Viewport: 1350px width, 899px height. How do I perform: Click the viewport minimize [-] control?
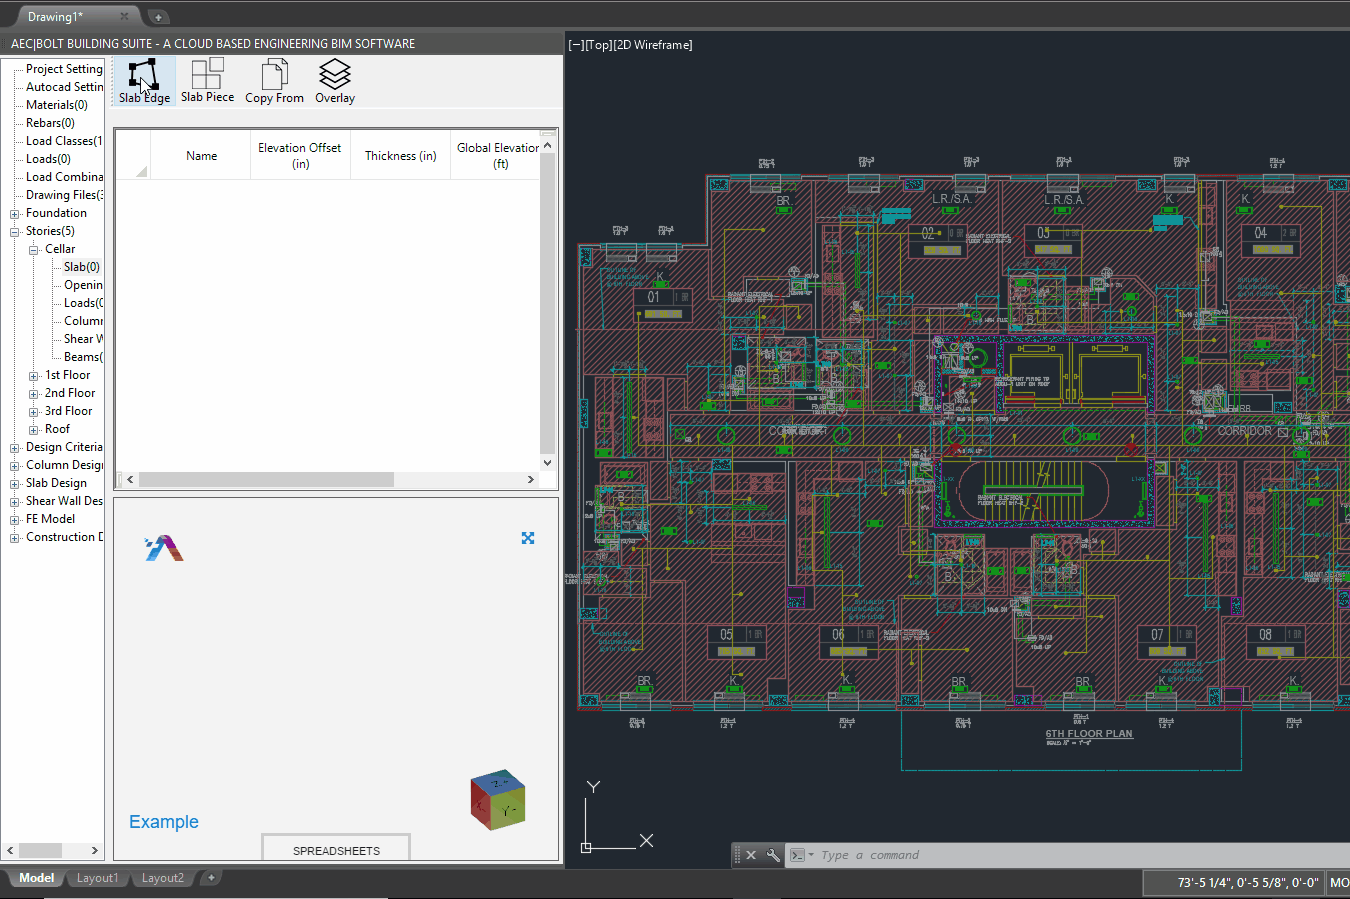pos(575,45)
